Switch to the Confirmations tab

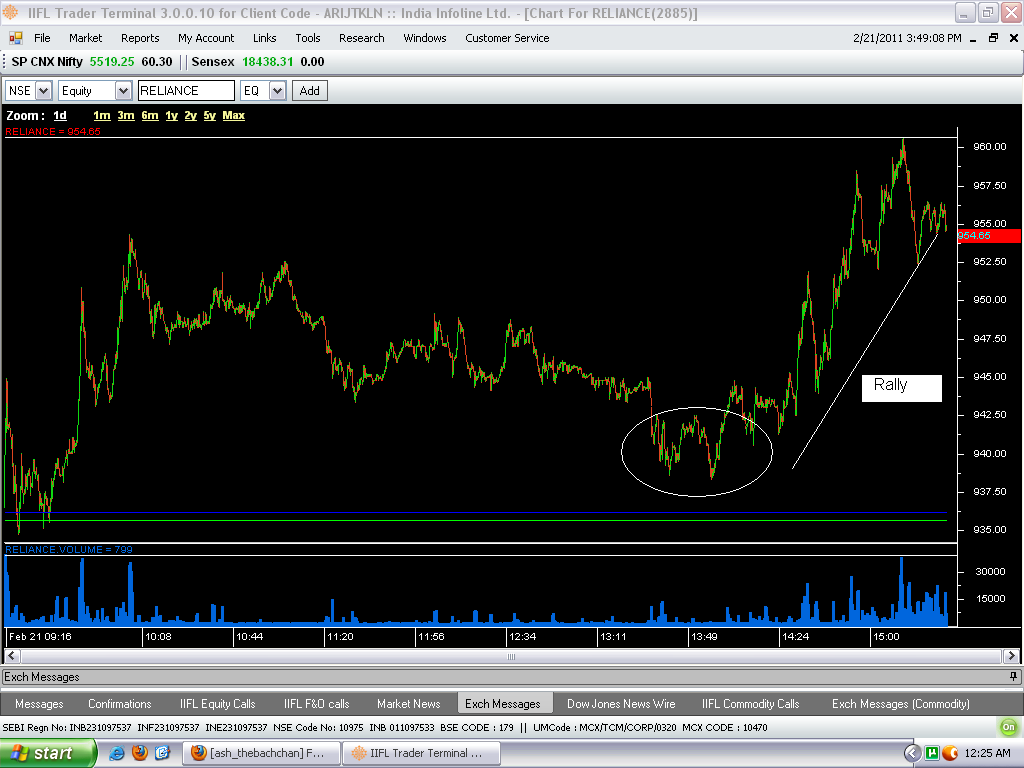click(120, 703)
